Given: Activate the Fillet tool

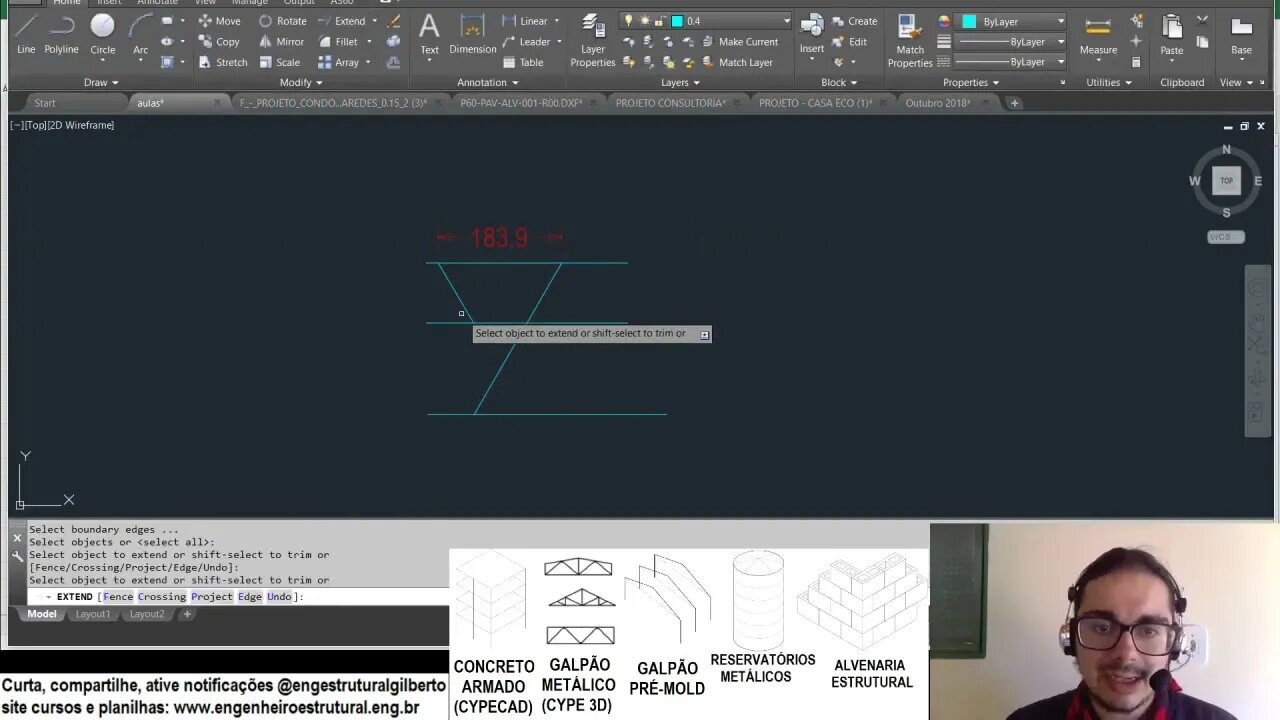Looking at the screenshot, I should [x=338, y=42].
